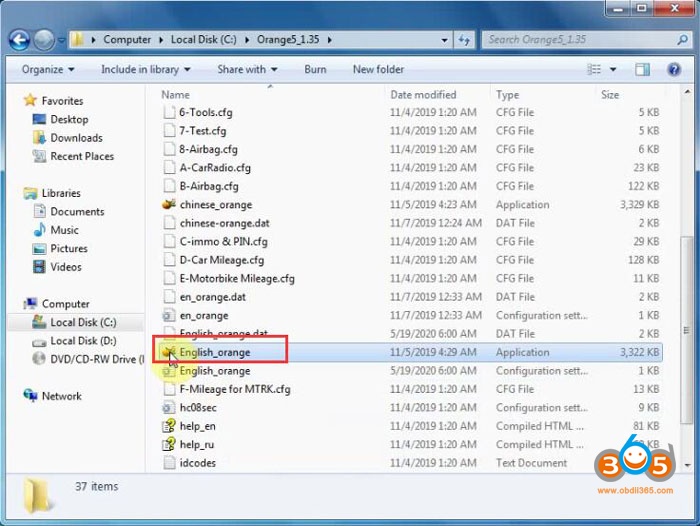The height and width of the screenshot is (526, 700).
Task: Toggle the preview pane icon
Action: coord(642,69)
